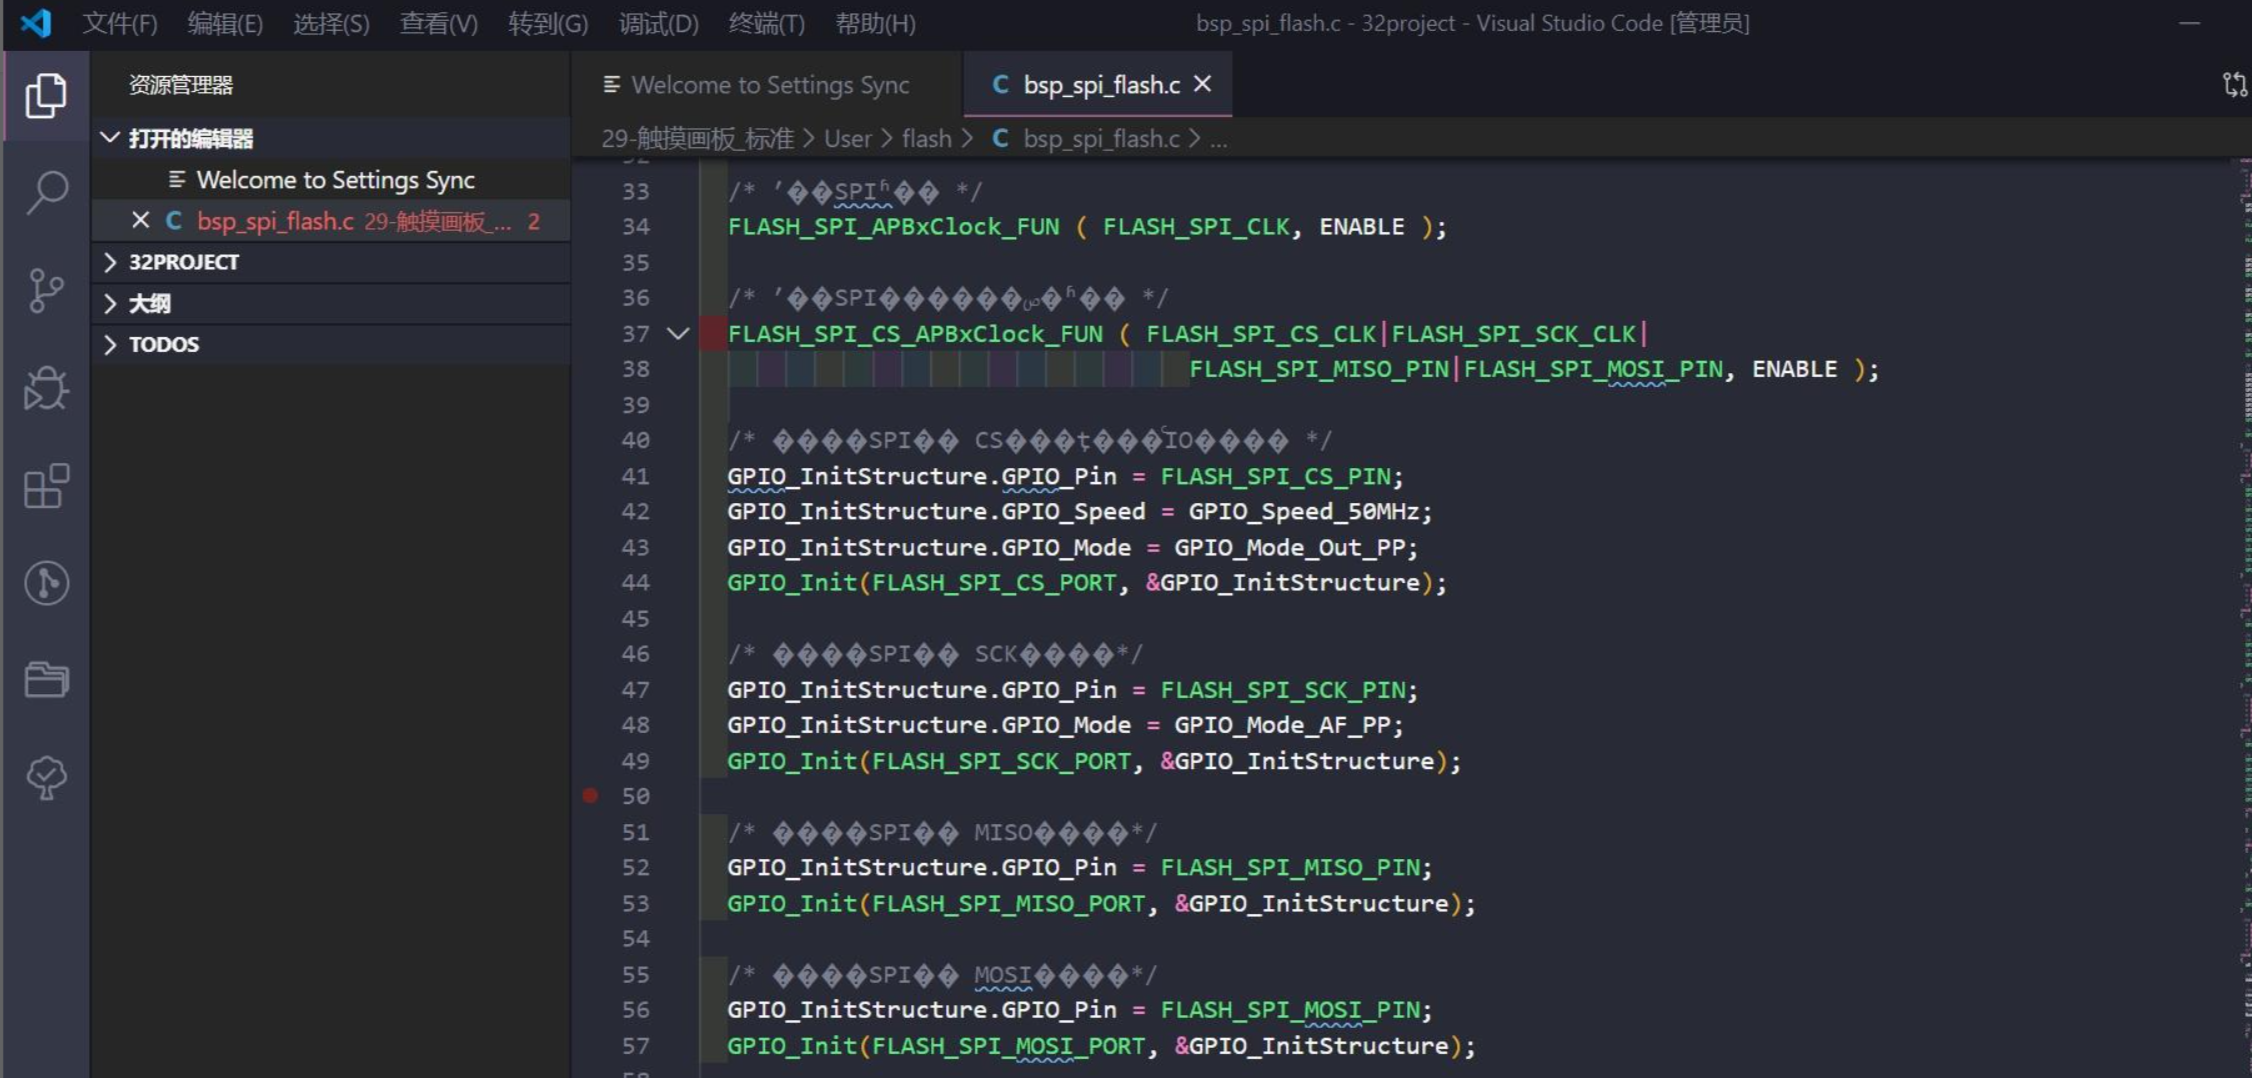This screenshot has width=2252, height=1078.
Task: Select bsp_spi_flash.c row in open editors
Action: tap(331, 221)
